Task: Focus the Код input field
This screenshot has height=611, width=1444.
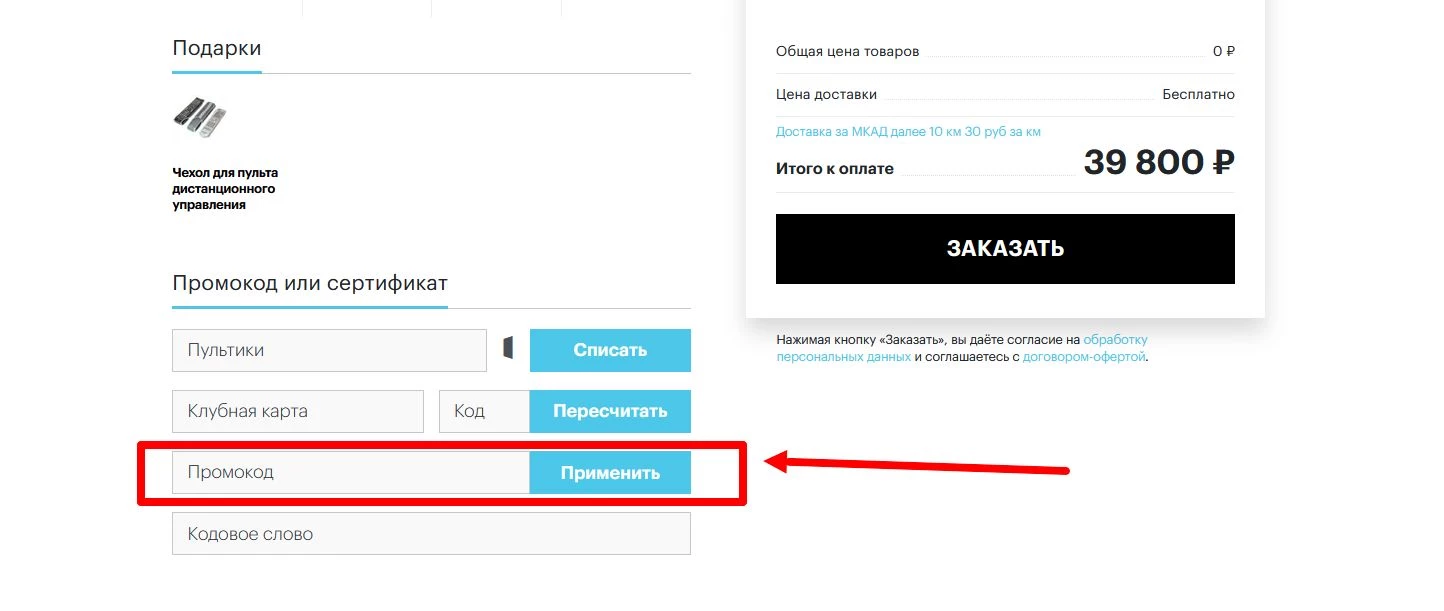Action: pyautogui.click(x=484, y=411)
